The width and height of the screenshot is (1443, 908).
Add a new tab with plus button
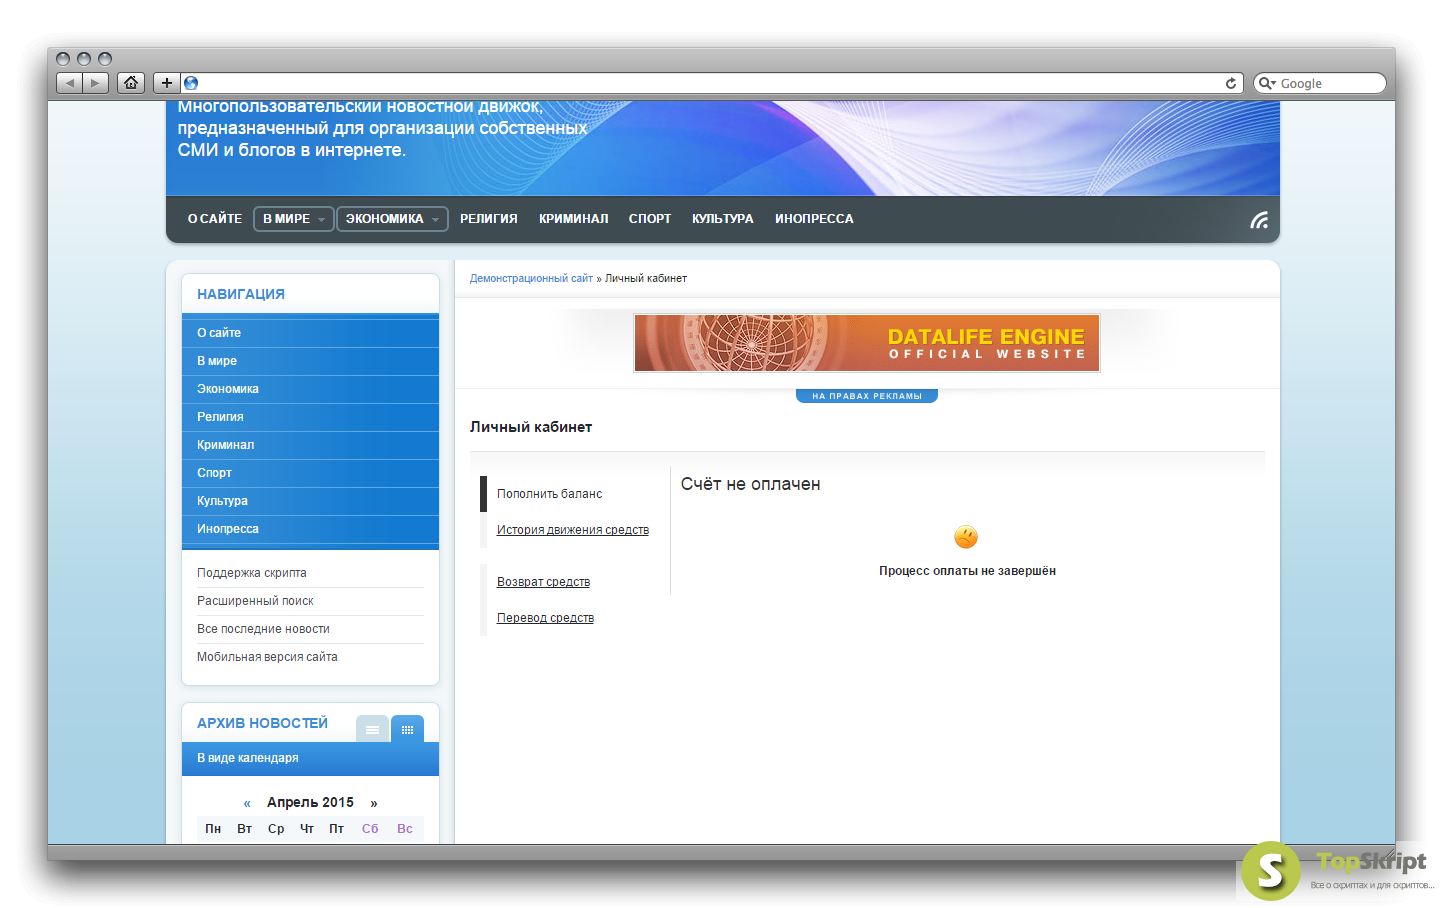point(167,83)
